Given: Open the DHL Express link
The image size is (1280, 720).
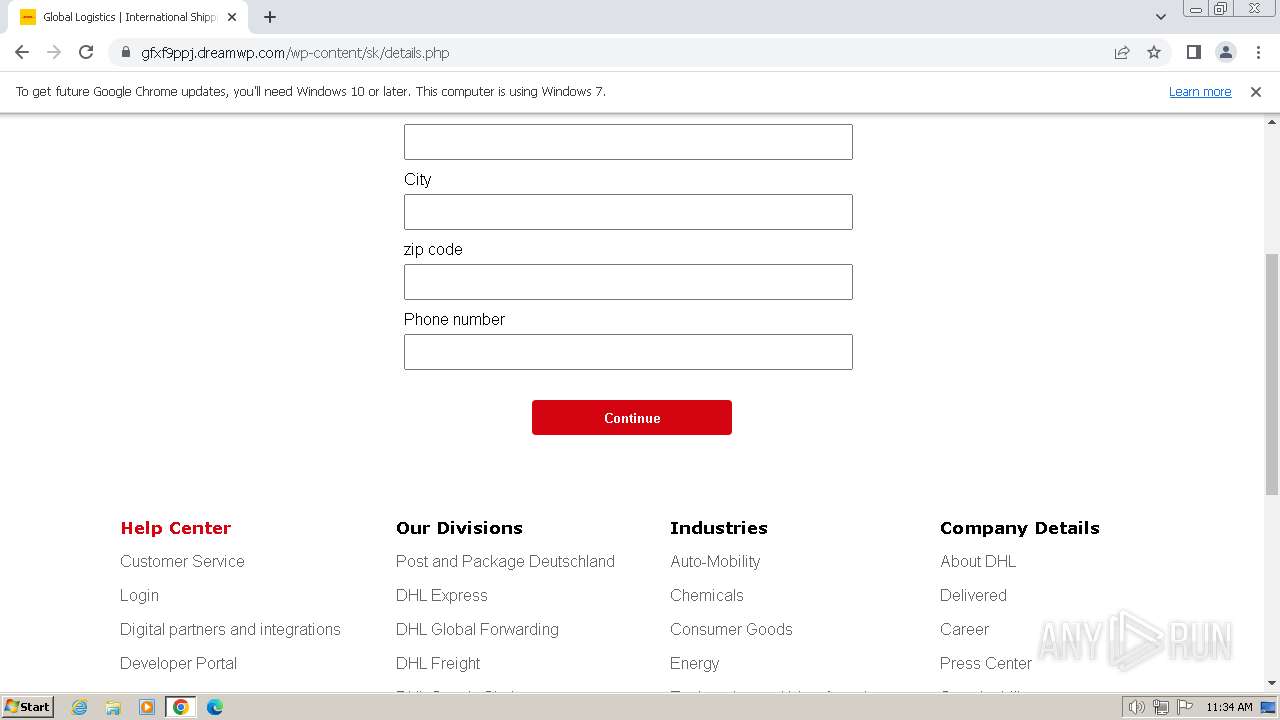Looking at the screenshot, I should click(x=442, y=596).
